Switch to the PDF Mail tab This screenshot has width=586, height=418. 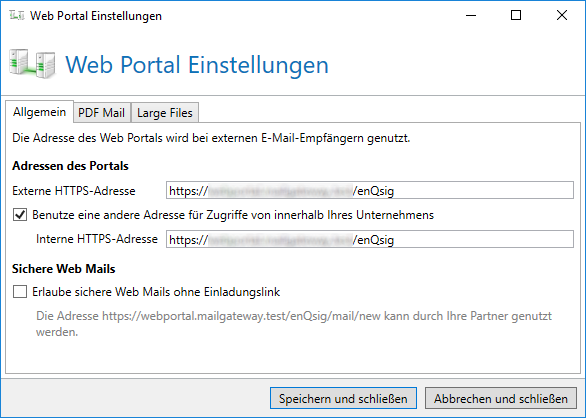101,113
